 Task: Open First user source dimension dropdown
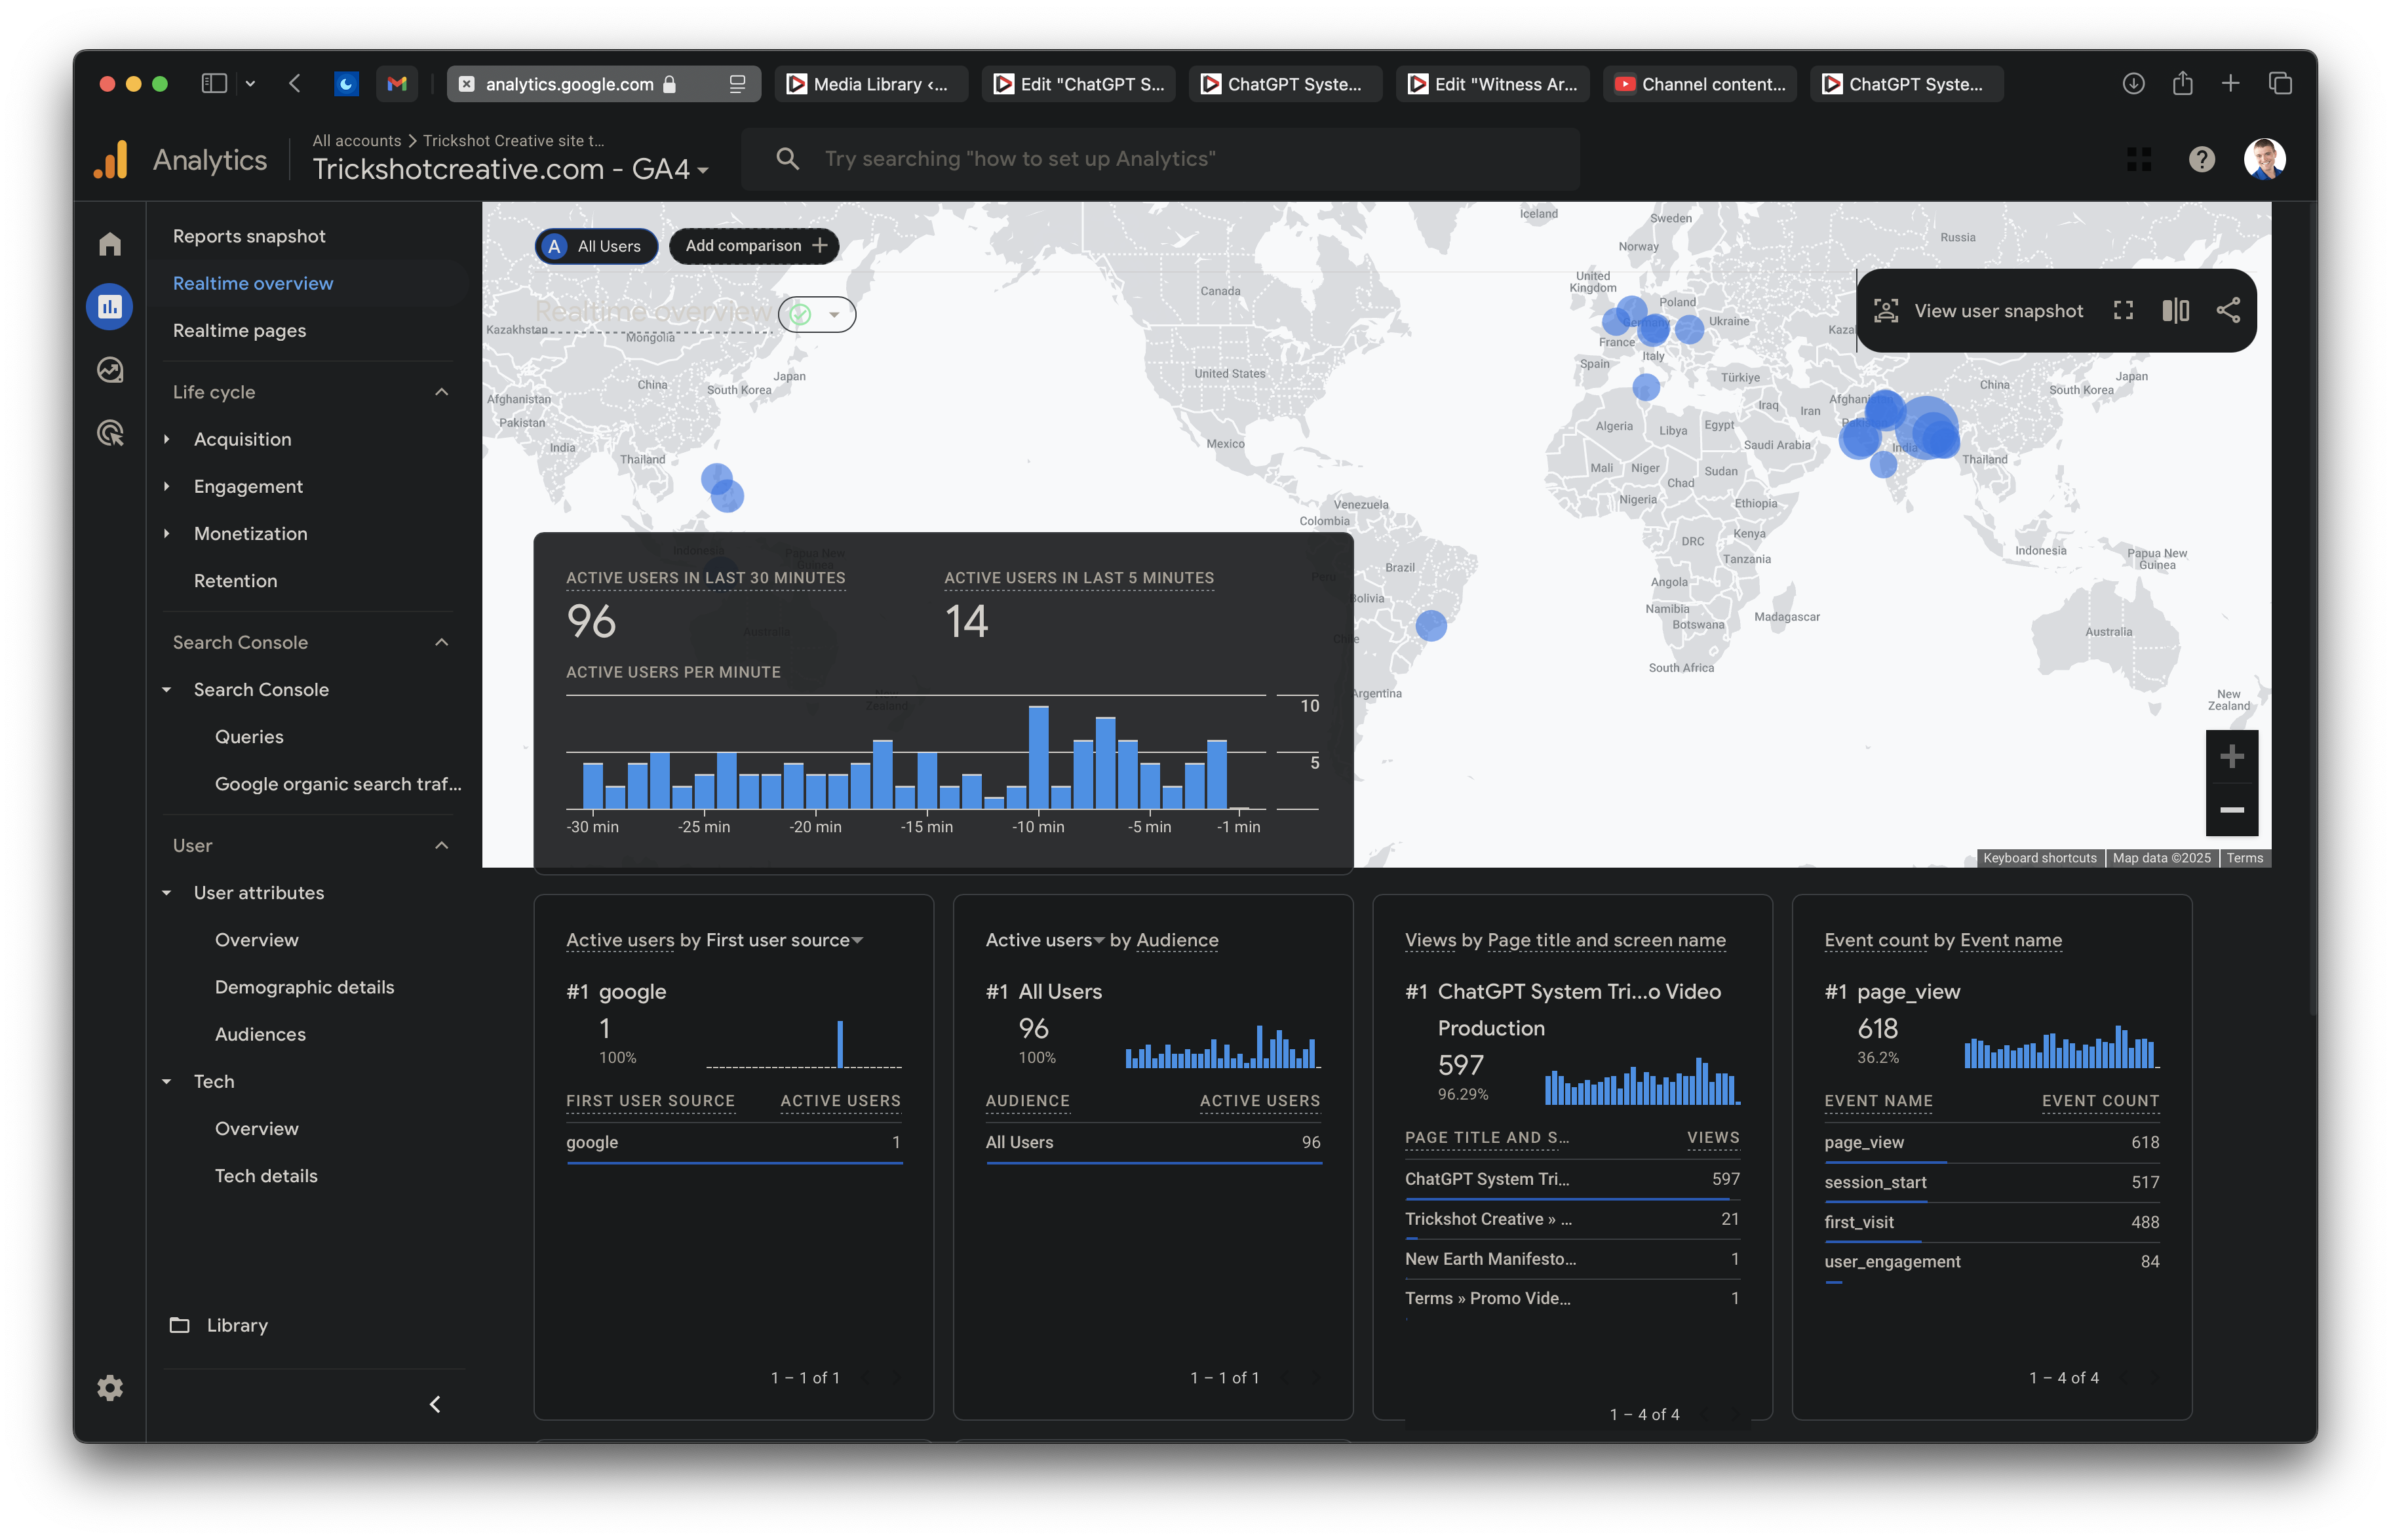tap(785, 940)
